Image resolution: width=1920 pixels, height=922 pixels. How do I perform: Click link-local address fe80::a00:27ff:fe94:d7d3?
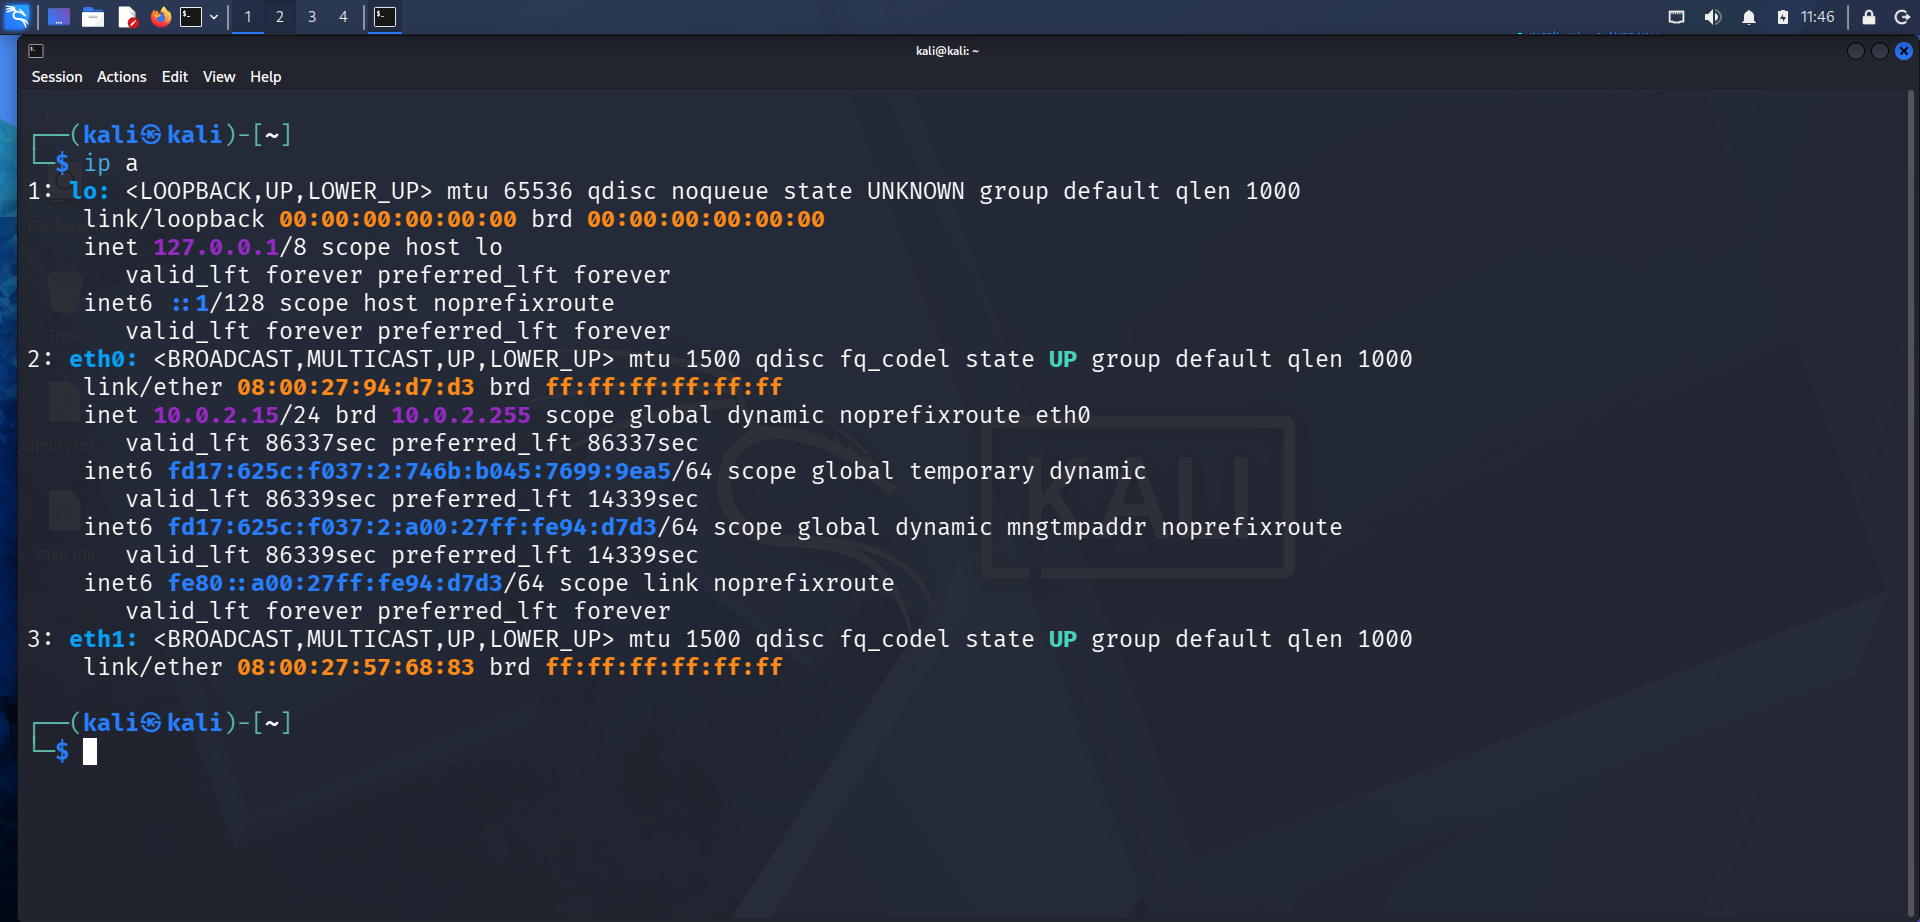click(335, 583)
